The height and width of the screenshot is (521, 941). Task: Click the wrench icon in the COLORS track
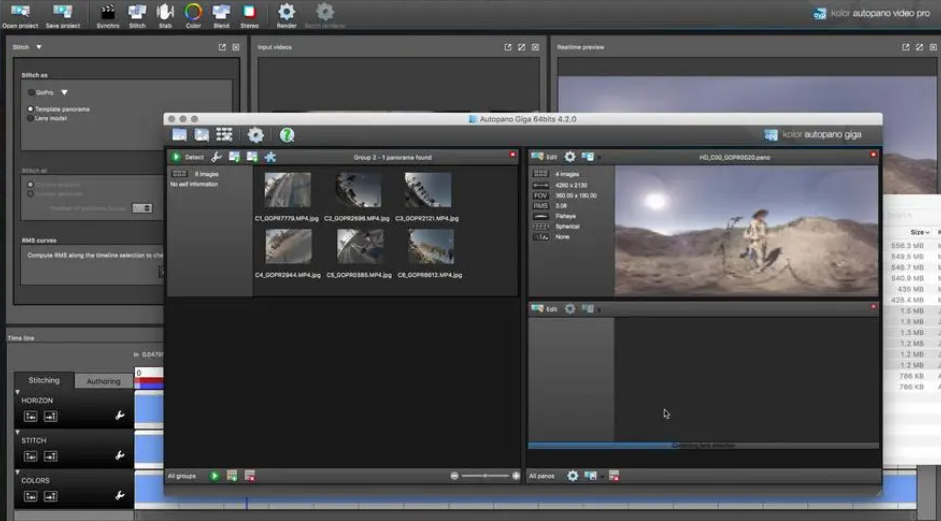[120, 496]
